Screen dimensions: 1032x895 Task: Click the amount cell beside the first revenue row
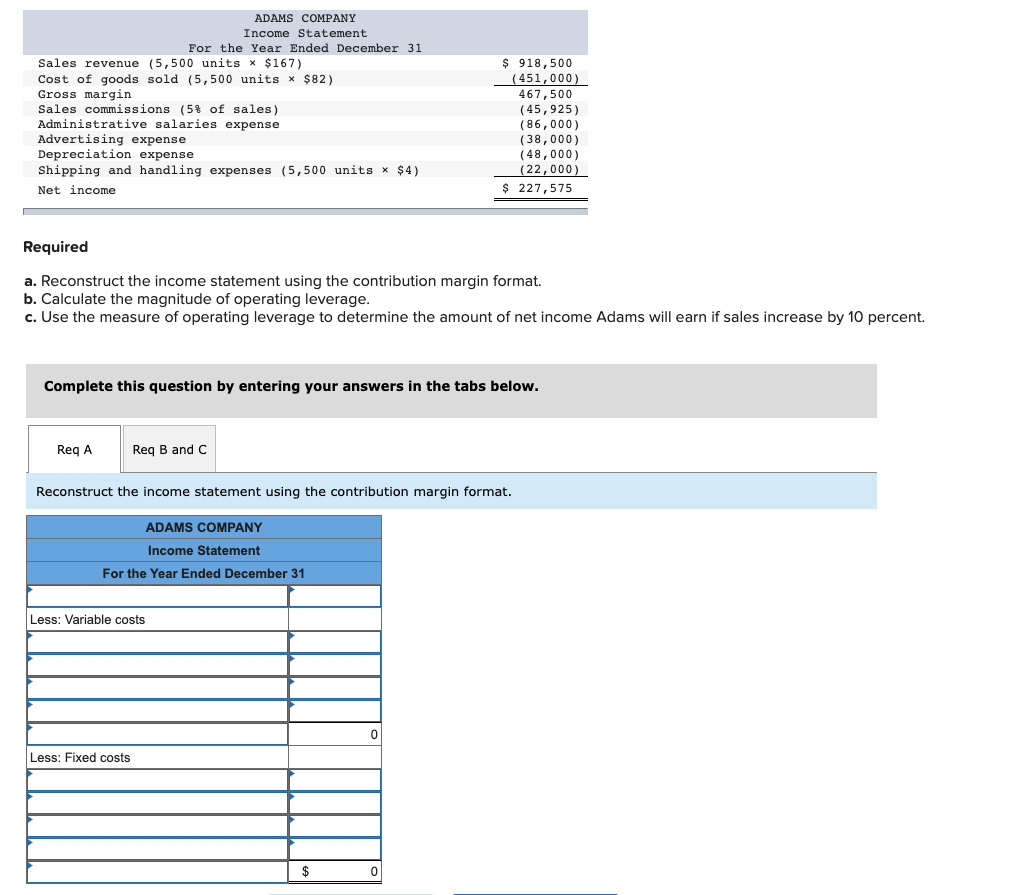point(335,595)
